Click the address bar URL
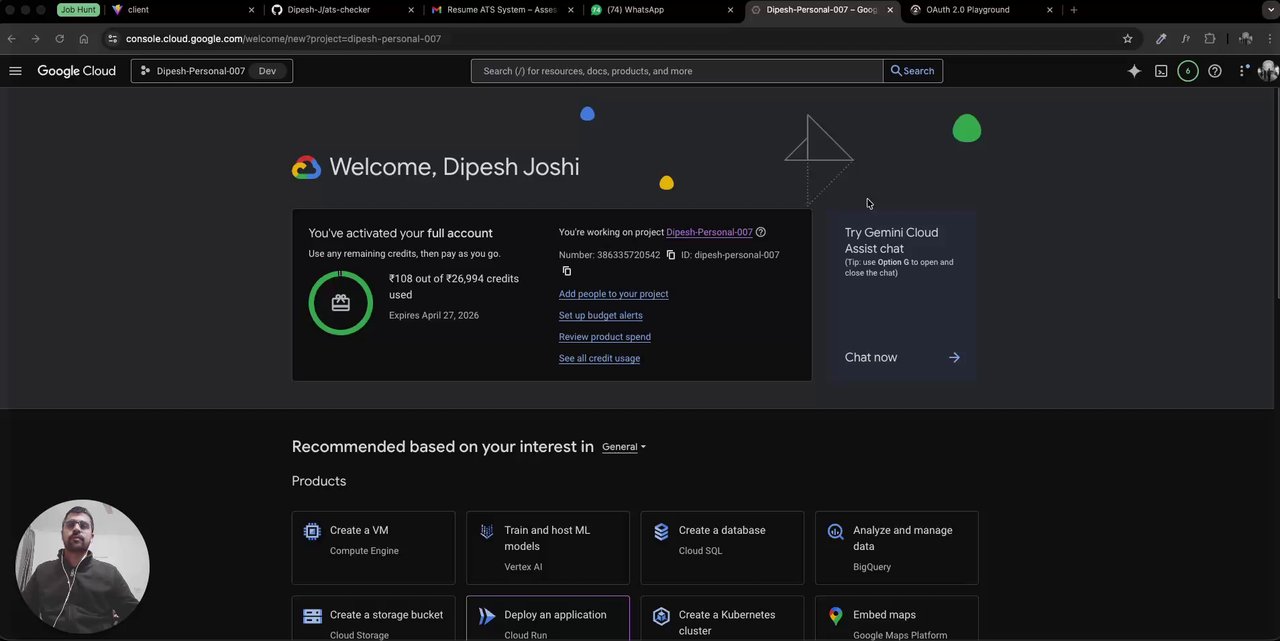 pyautogui.click(x=283, y=39)
